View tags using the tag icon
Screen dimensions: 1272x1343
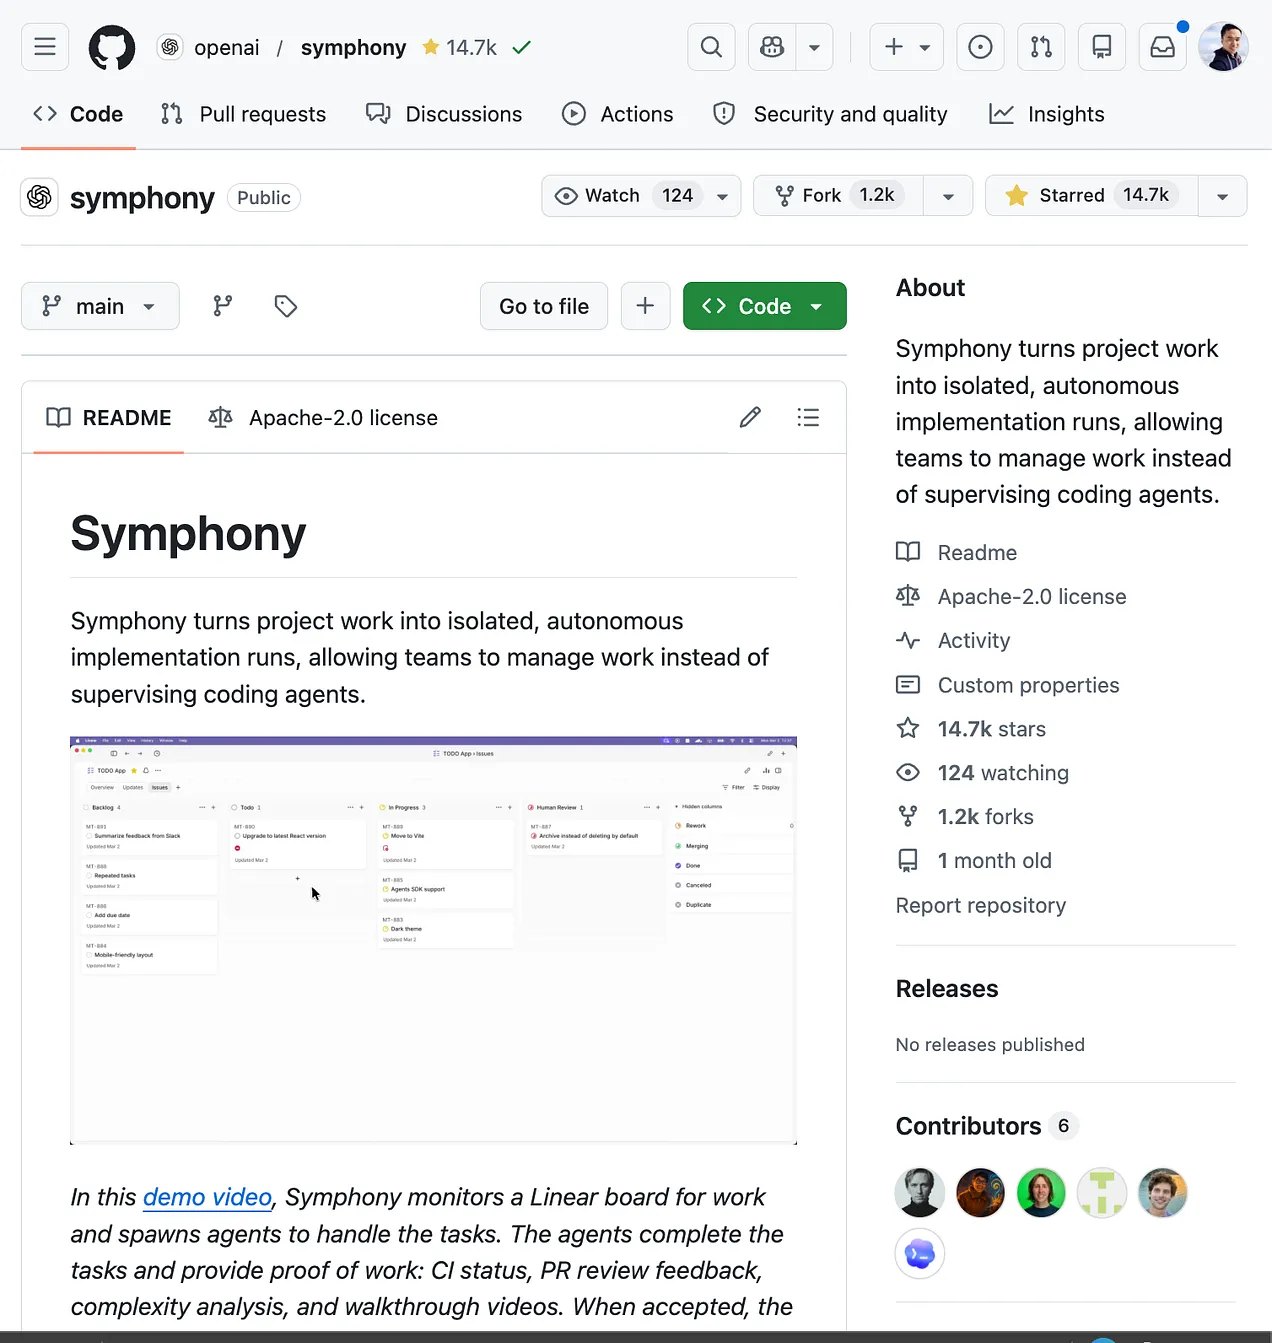[286, 306]
